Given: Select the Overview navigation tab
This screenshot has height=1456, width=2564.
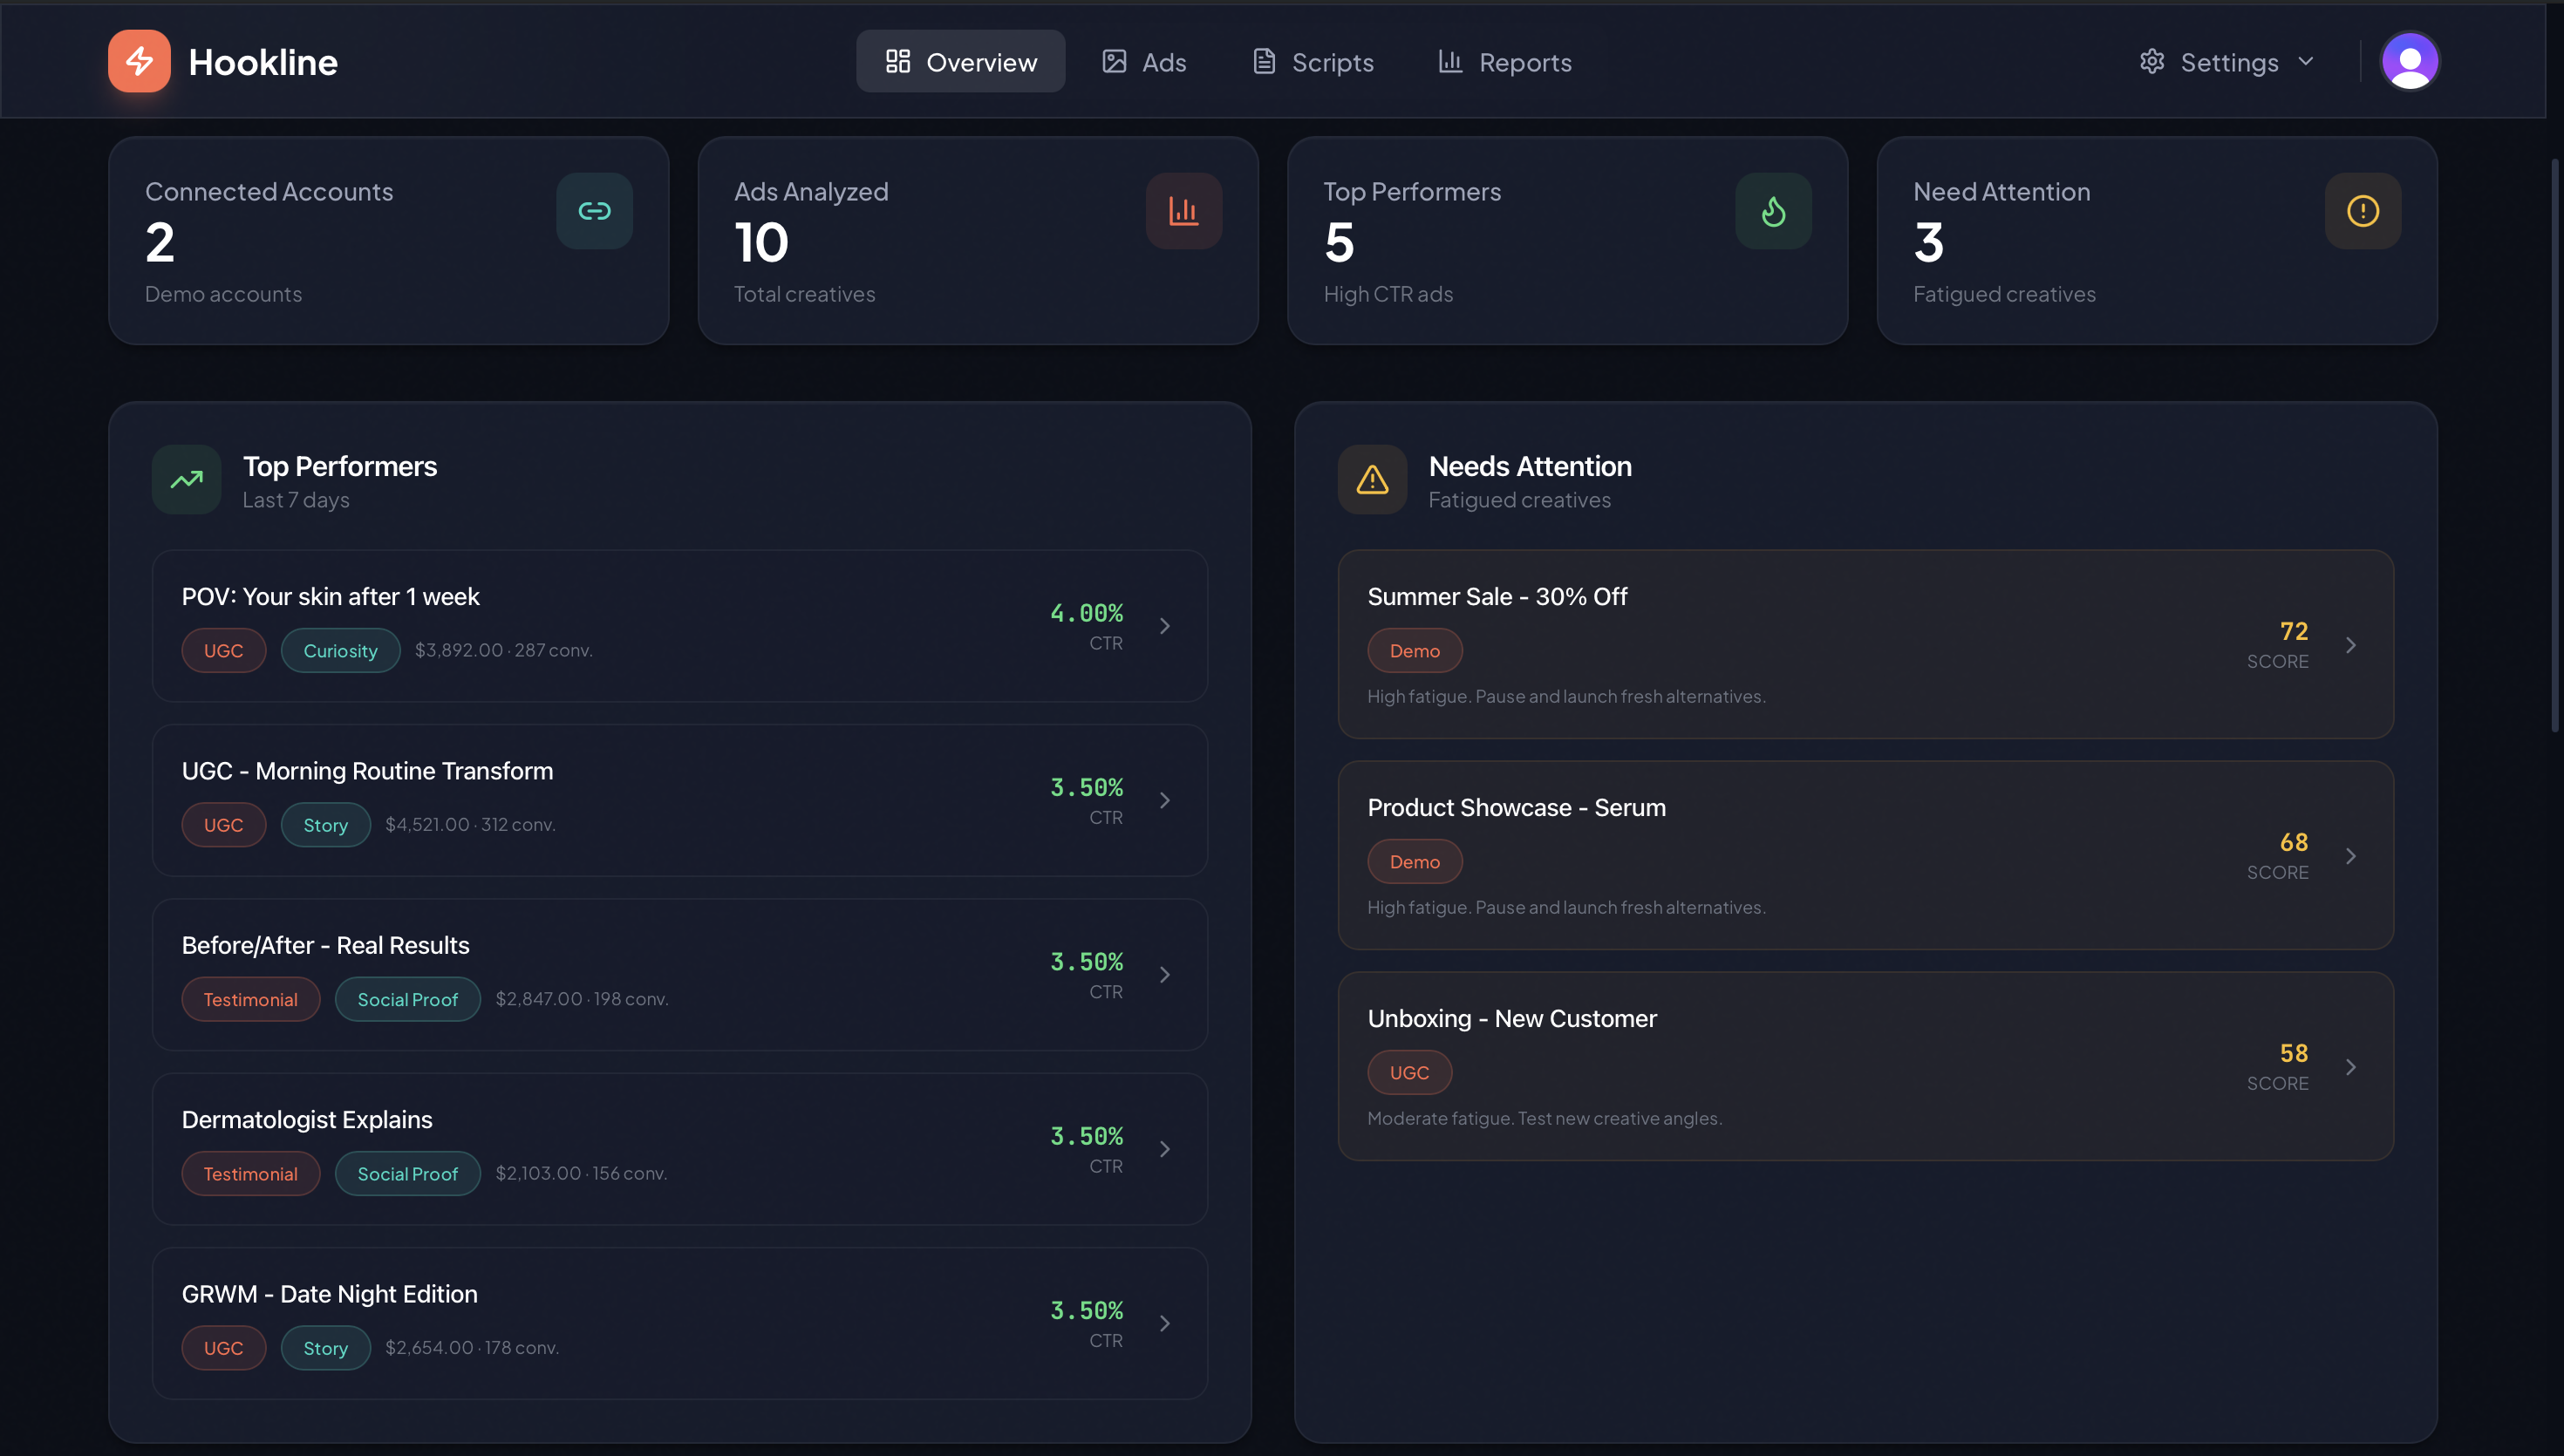Looking at the screenshot, I should [960, 62].
